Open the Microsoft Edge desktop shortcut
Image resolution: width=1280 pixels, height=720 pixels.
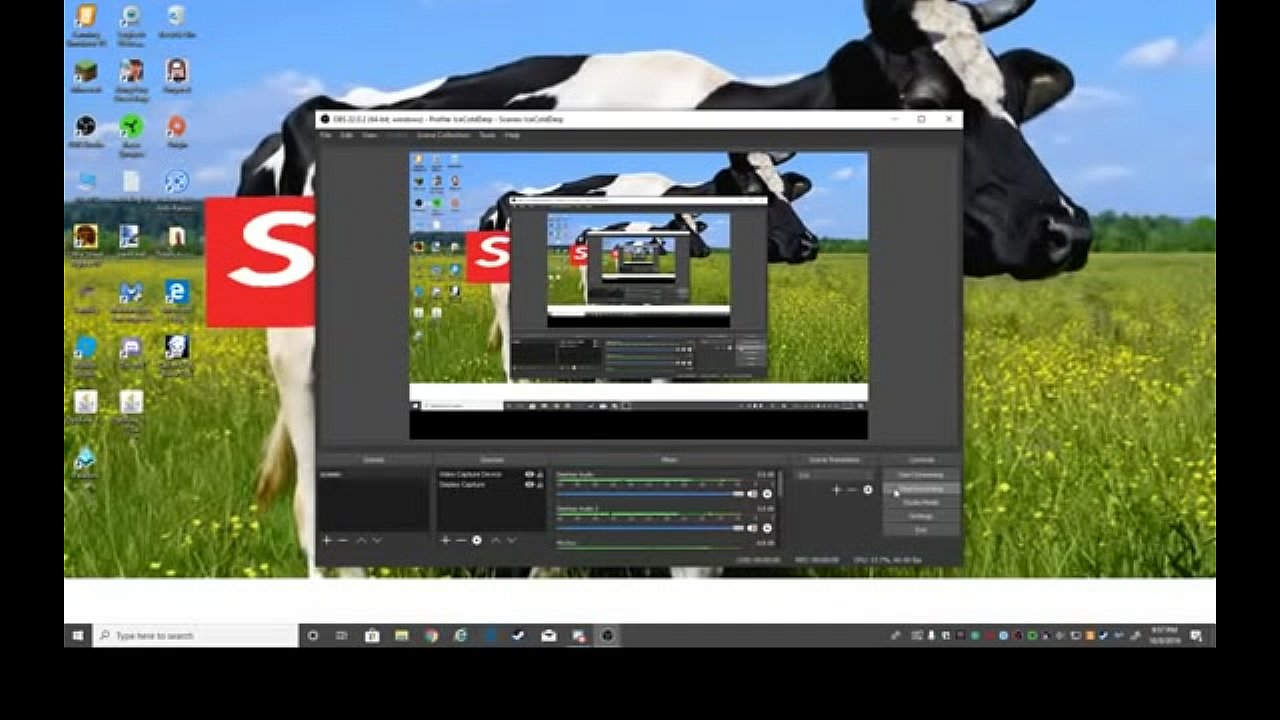tap(177, 293)
